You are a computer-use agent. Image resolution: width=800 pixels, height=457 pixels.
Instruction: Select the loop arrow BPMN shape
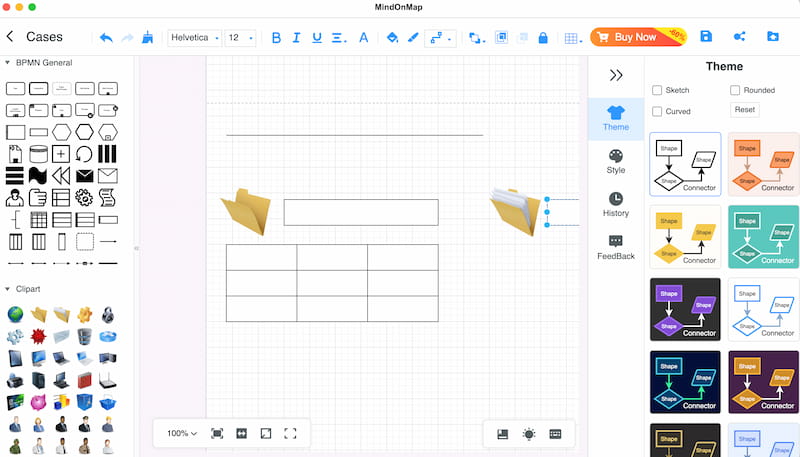84,154
